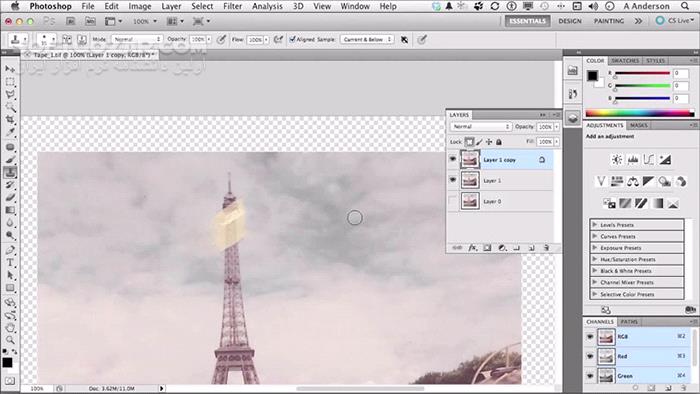700x394 pixels.
Task: Switch to the Masks tab
Action: (x=638, y=125)
